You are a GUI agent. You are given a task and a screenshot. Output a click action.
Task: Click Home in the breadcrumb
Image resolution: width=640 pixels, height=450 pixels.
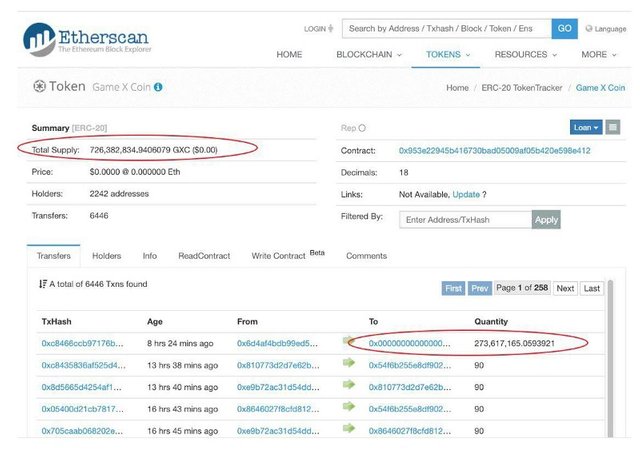(457, 88)
